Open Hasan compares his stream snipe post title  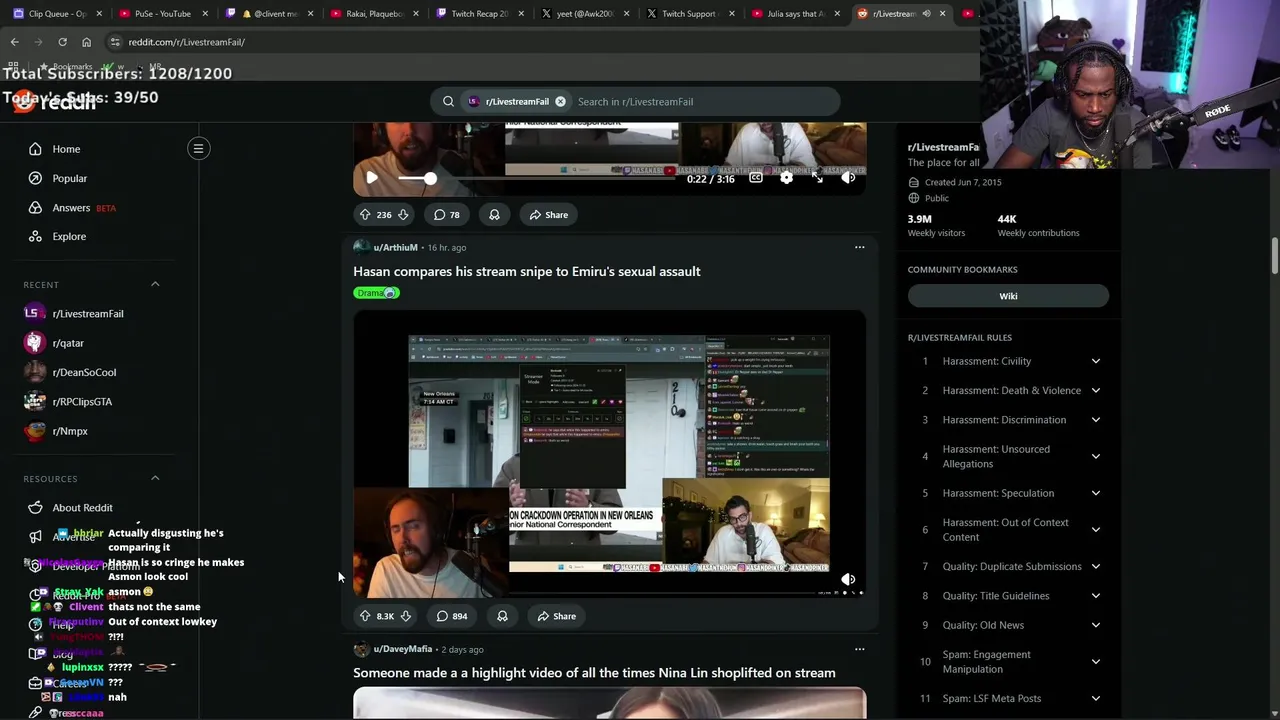526,272
